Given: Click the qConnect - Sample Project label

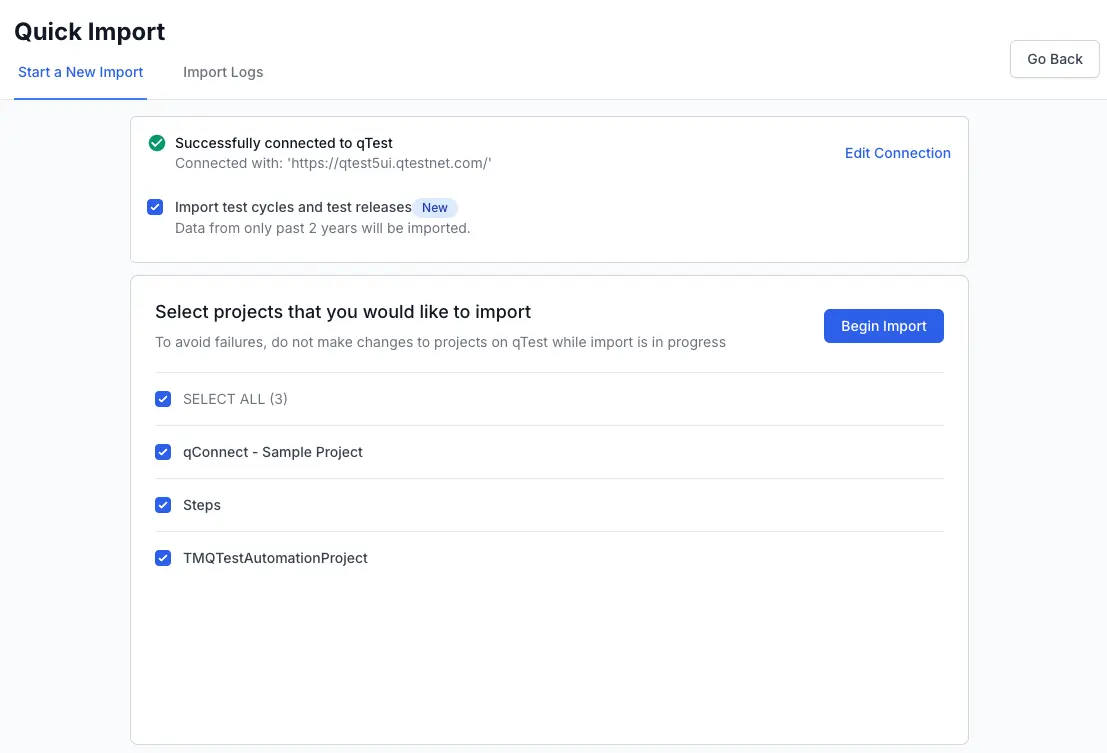Looking at the screenshot, I should coord(272,452).
